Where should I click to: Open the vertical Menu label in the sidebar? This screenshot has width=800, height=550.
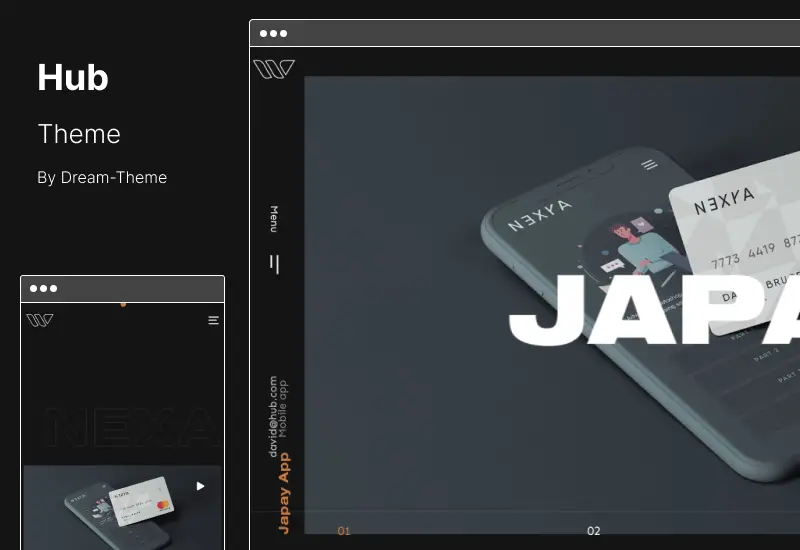[274, 219]
